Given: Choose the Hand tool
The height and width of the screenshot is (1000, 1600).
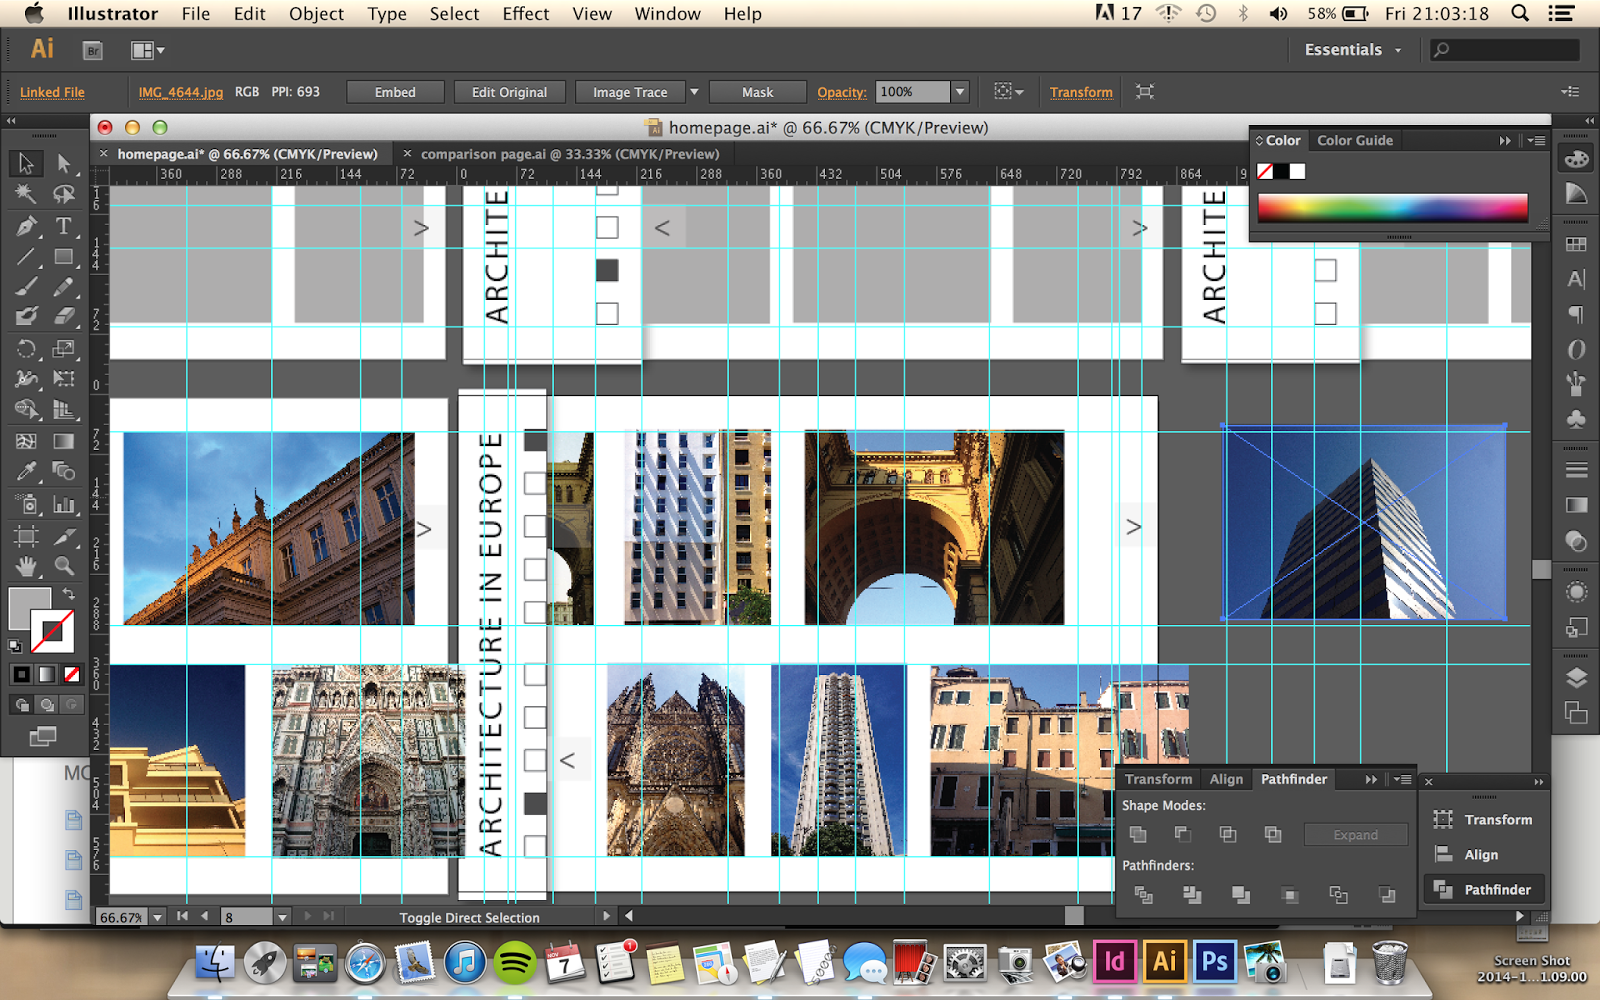Looking at the screenshot, I should click(x=26, y=566).
